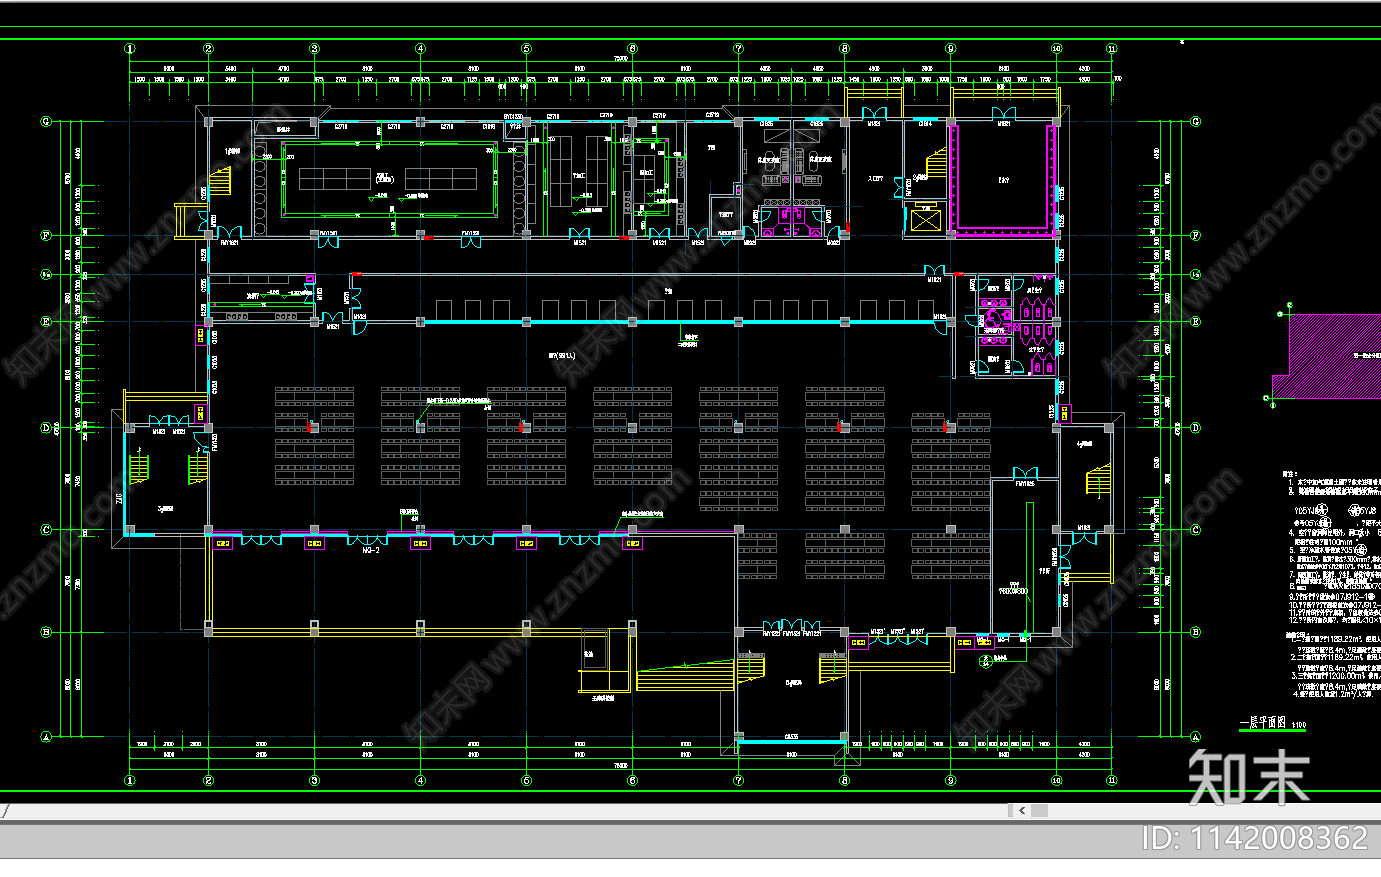Image resolution: width=1381 pixels, height=877 pixels.
Task: Select axis bubble G on the left side
Action: tap(46, 122)
